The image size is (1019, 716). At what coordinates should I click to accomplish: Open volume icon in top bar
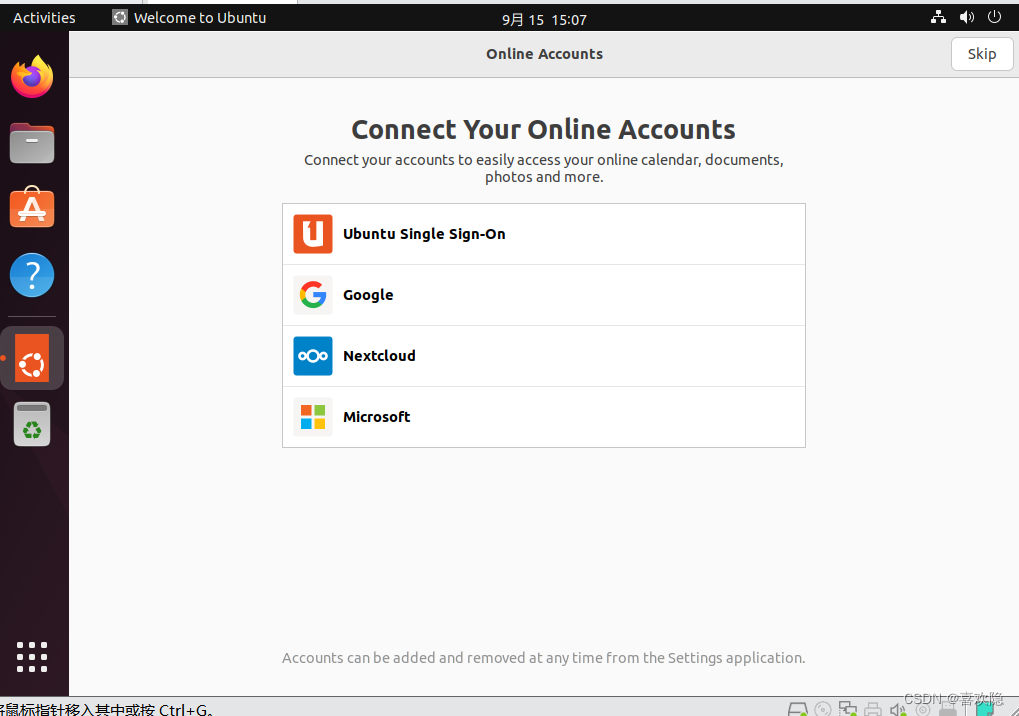(x=966, y=18)
